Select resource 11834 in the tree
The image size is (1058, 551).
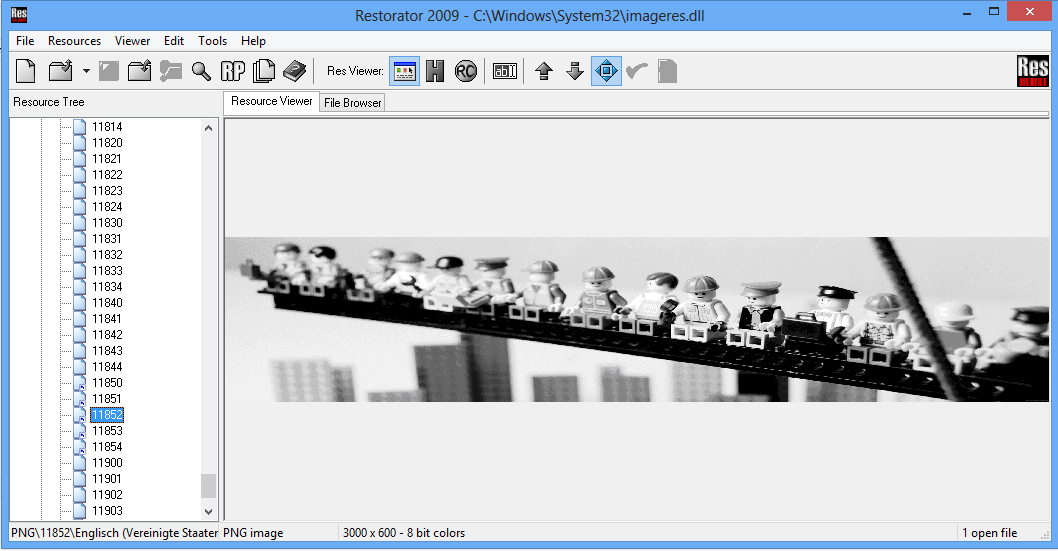tap(107, 287)
